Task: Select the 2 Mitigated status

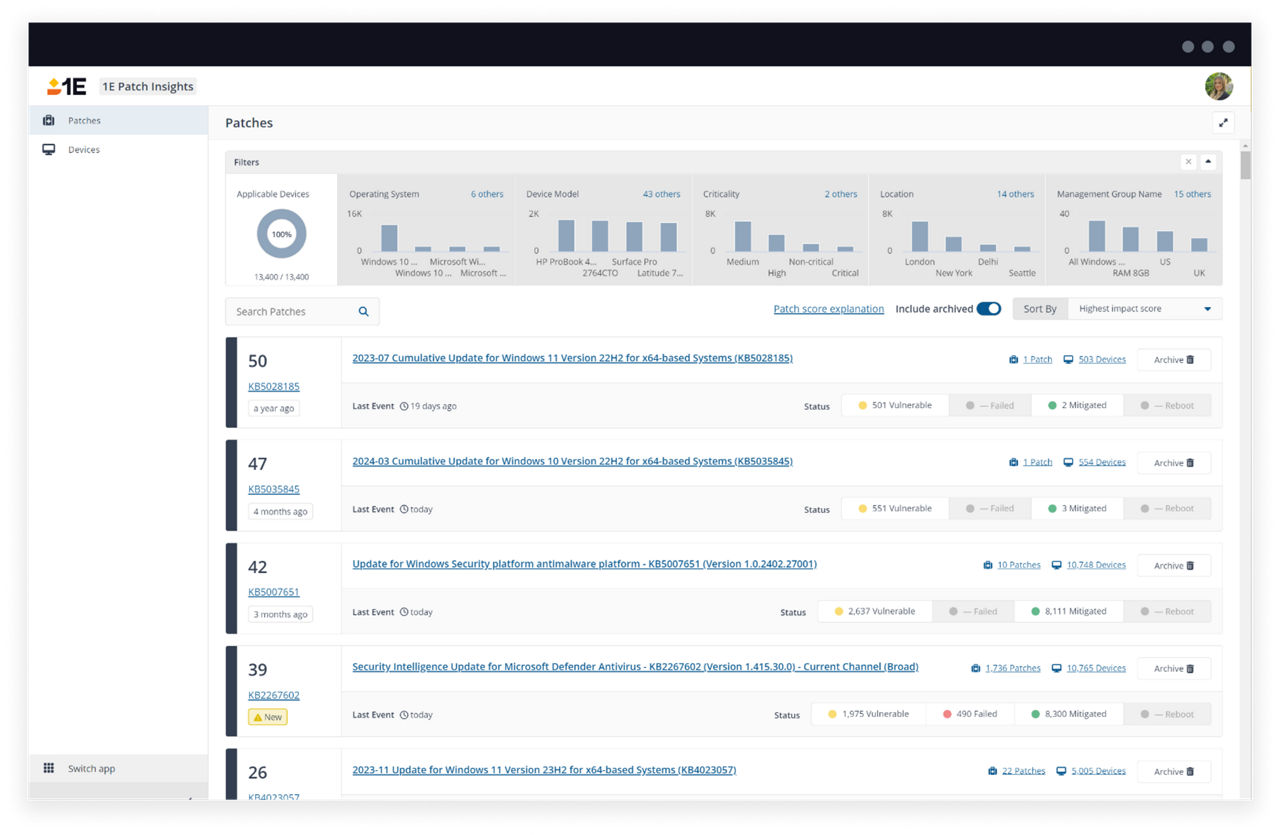Action: click(1077, 406)
